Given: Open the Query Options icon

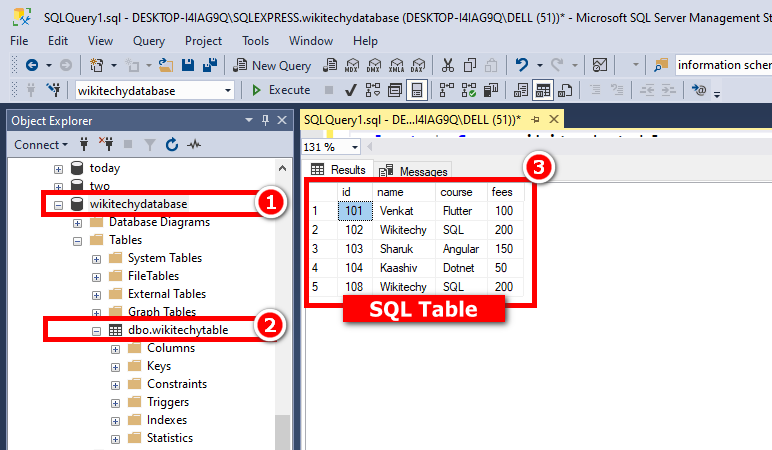Looking at the screenshot, I should (395, 90).
